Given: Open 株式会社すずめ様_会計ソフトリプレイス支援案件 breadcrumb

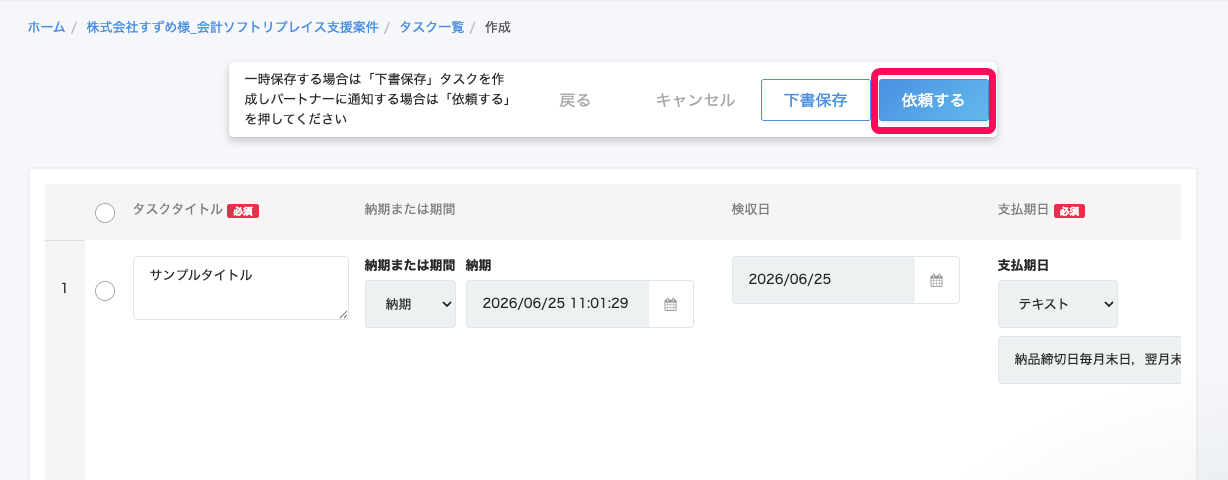Looking at the screenshot, I should 232,27.
